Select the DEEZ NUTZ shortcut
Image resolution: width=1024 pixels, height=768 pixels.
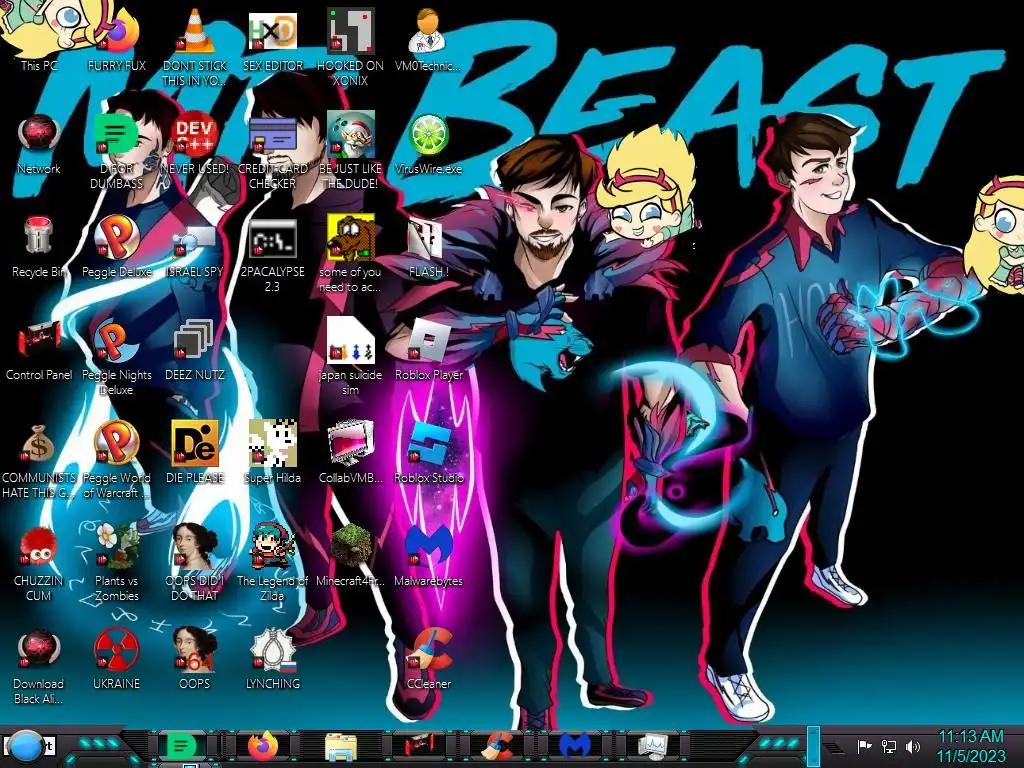pos(195,351)
